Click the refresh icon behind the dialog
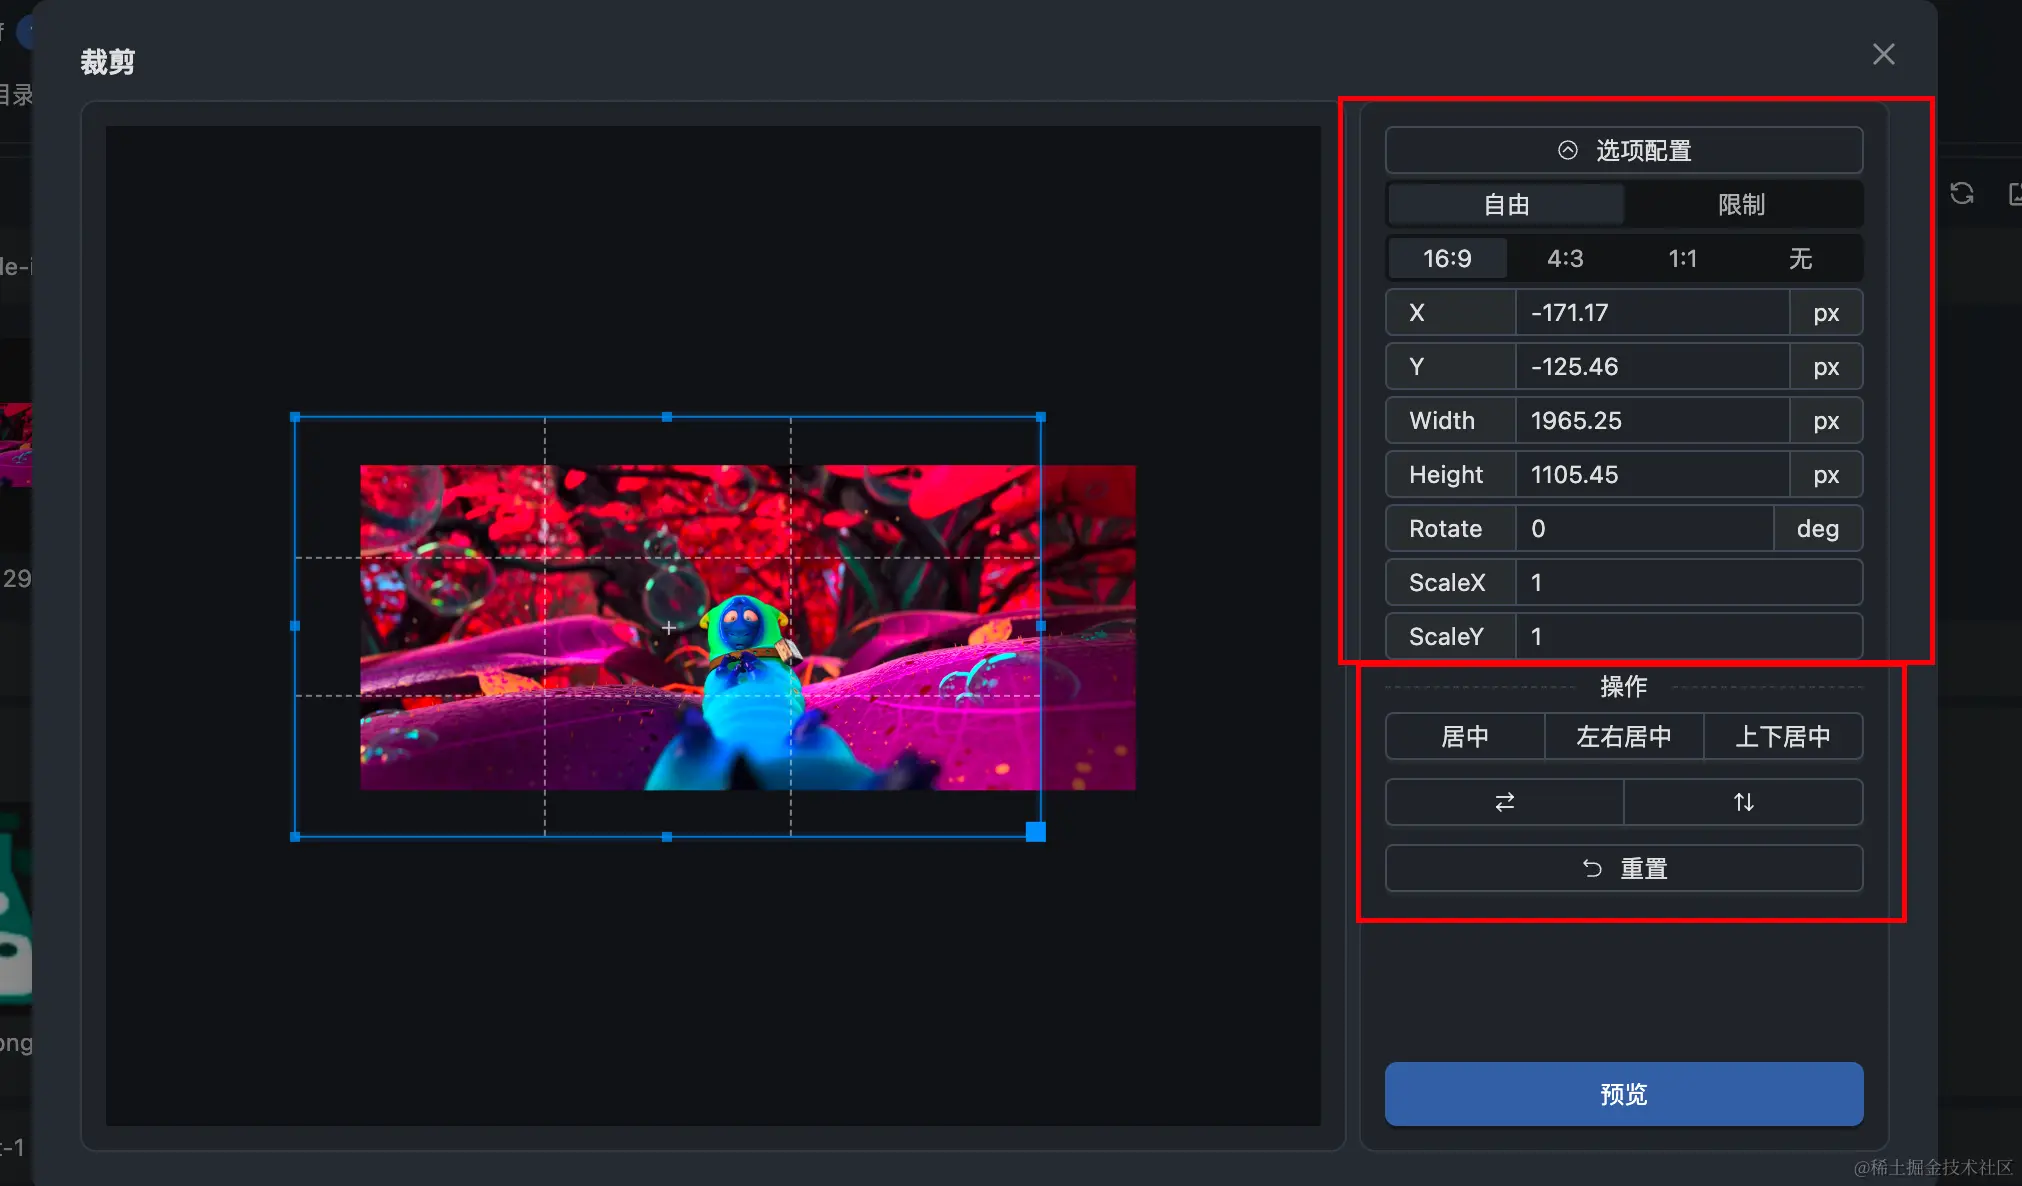The height and width of the screenshot is (1186, 2022). (1962, 193)
